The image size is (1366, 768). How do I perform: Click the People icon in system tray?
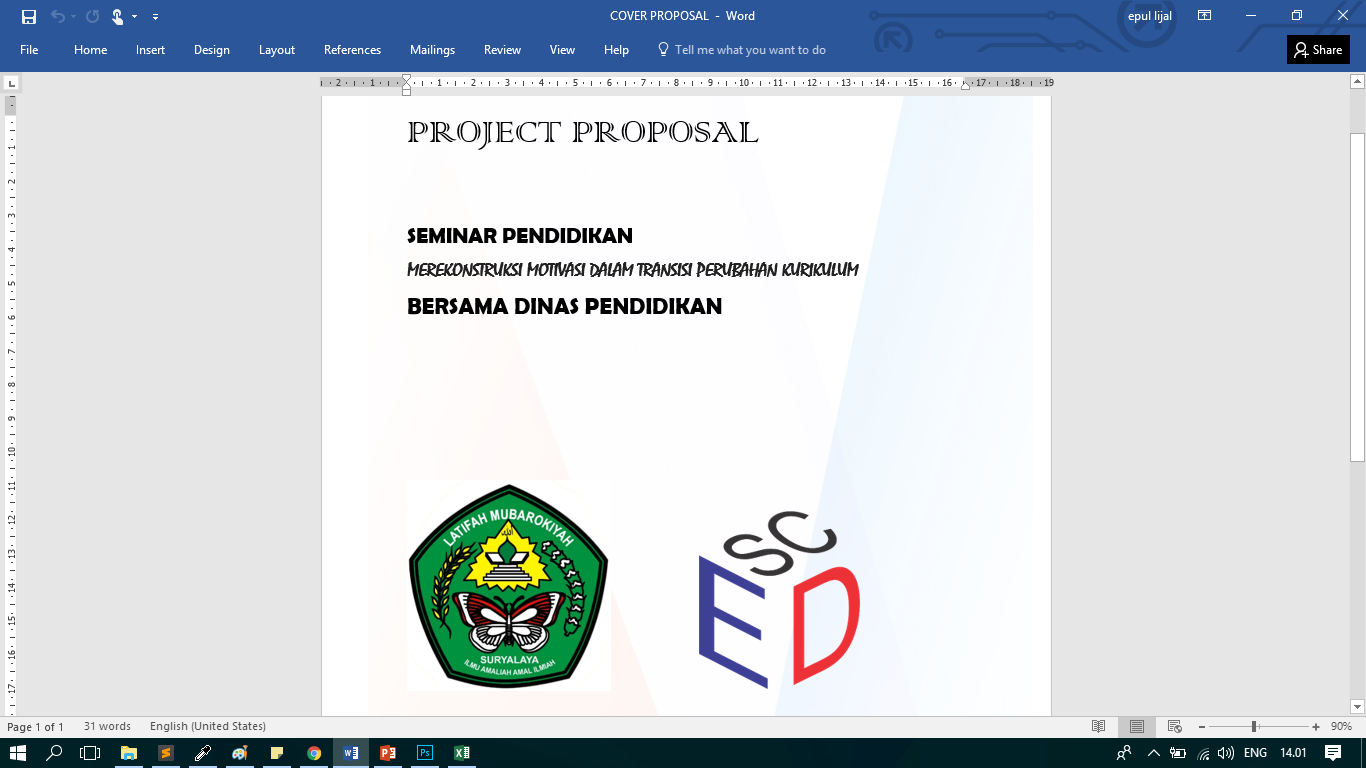pos(1124,753)
